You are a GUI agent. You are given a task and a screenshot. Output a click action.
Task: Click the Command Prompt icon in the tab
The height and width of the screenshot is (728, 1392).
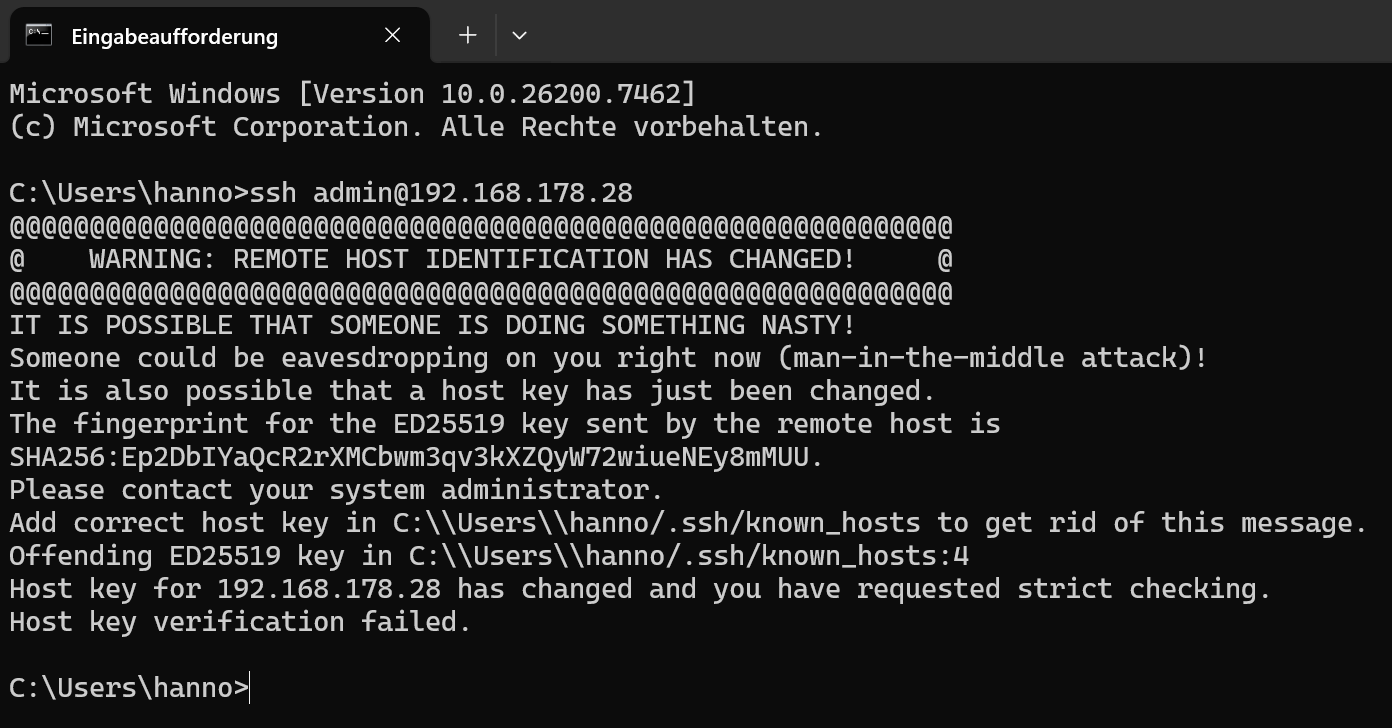click(x=39, y=35)
